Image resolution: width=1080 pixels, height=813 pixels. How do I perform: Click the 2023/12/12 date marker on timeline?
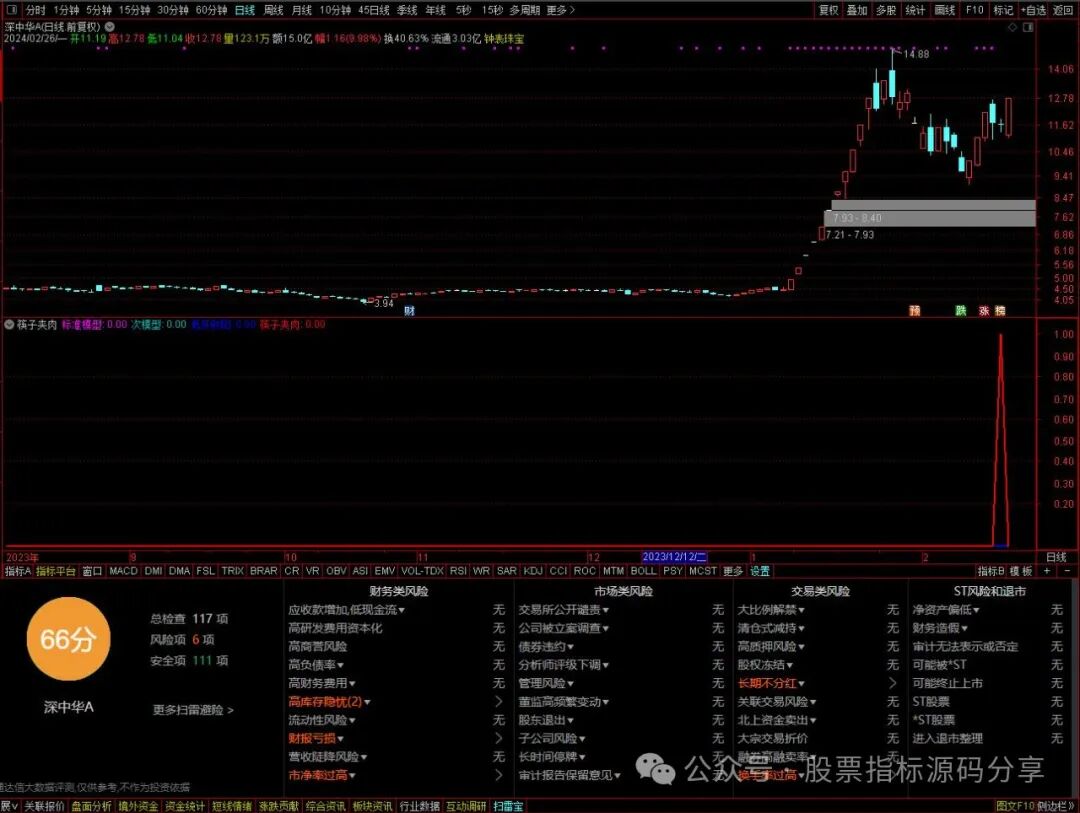(x=674, y=557)
